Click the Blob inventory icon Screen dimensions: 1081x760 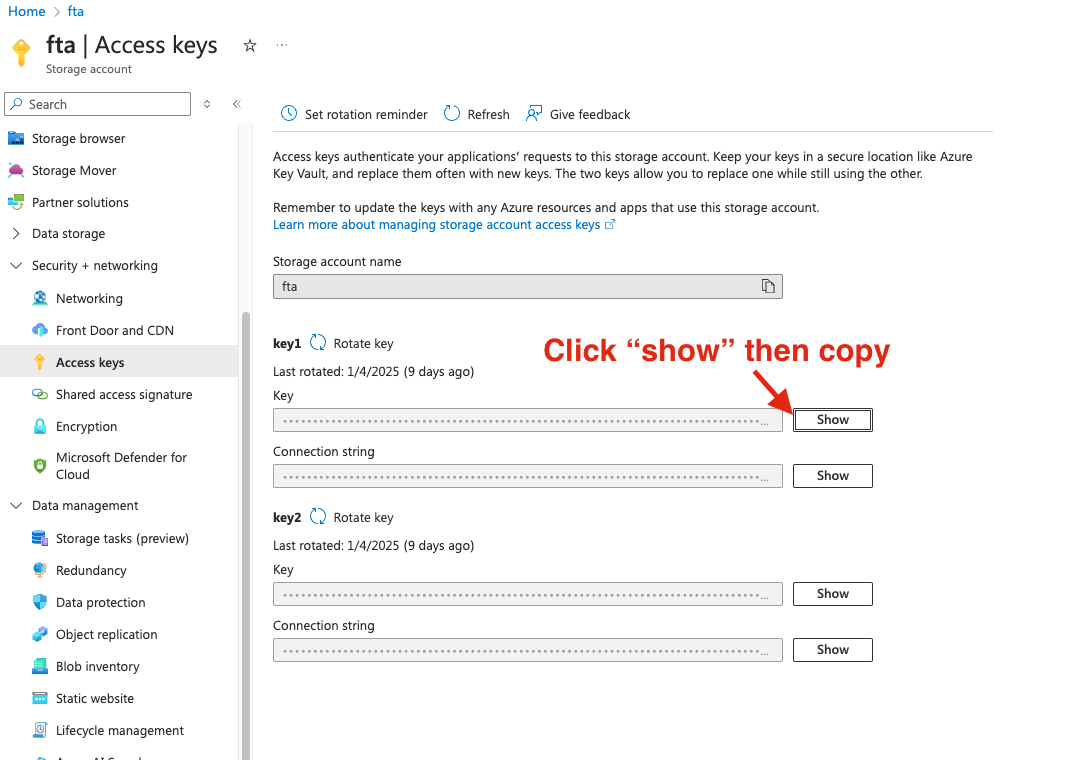coord(40,666)
